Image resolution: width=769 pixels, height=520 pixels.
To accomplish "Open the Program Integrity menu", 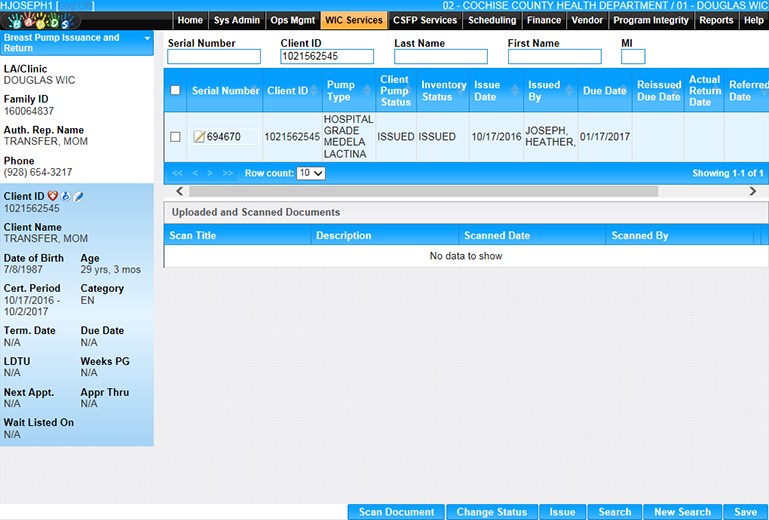I will point(651,20).
